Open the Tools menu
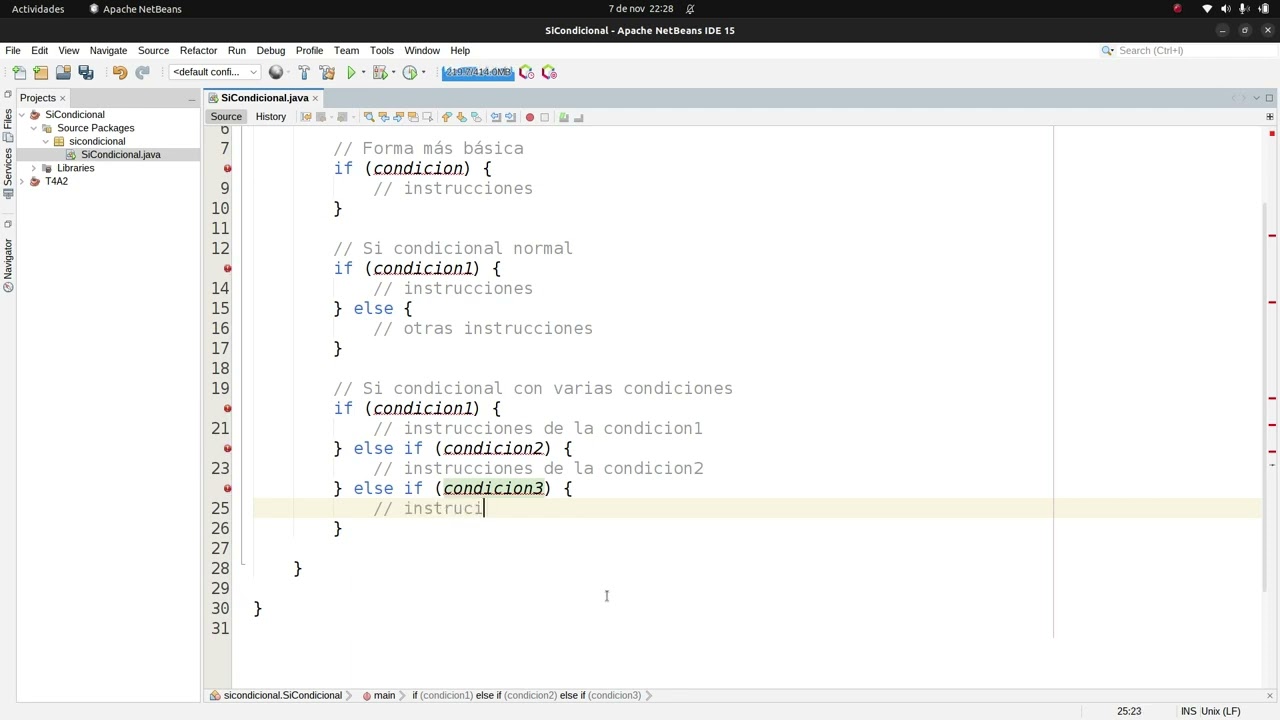 pos(381,50)
